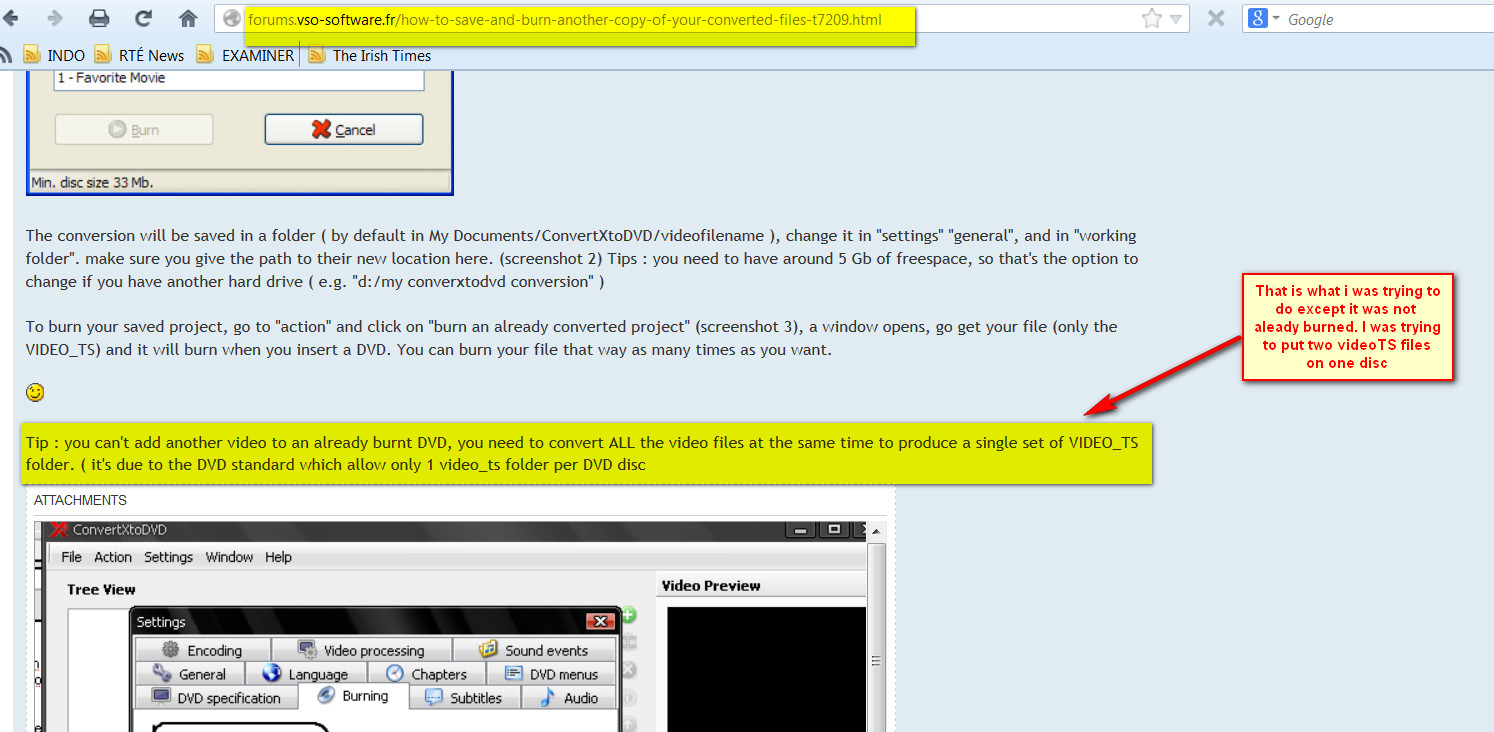
Task: Click the '1 - Favorite Movie' field
Action: 239,78
